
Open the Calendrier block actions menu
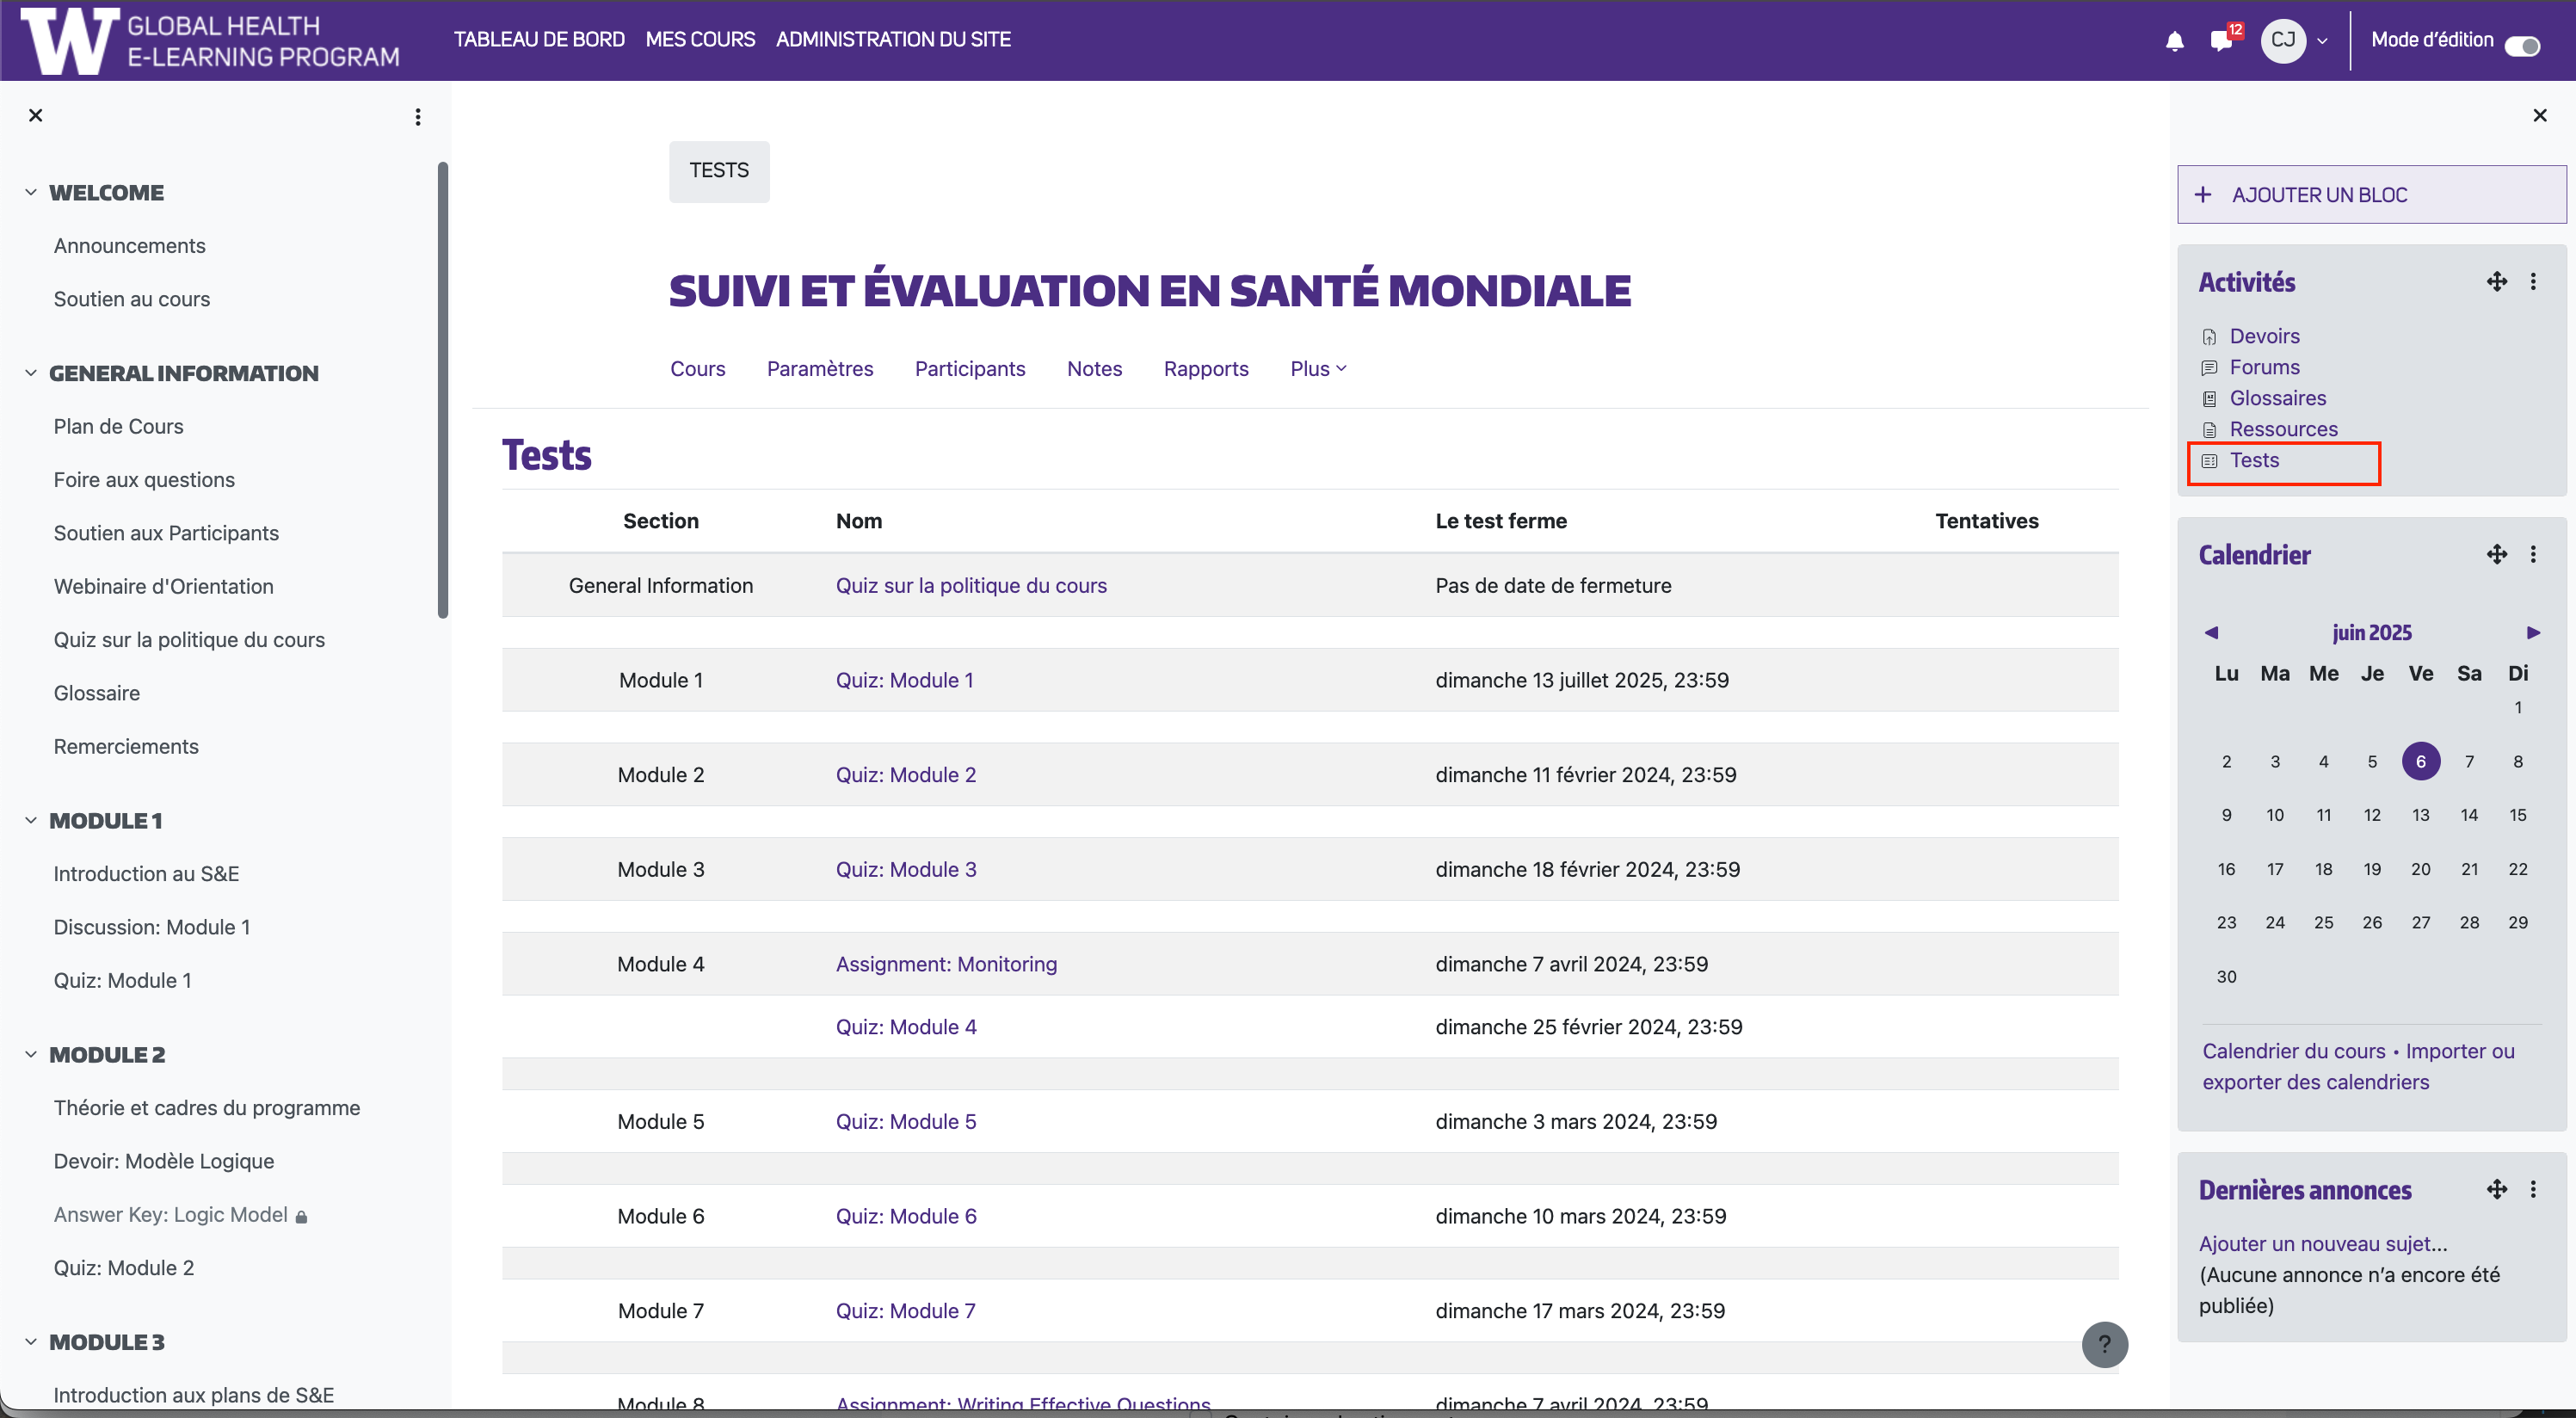tap(2533, 555)
